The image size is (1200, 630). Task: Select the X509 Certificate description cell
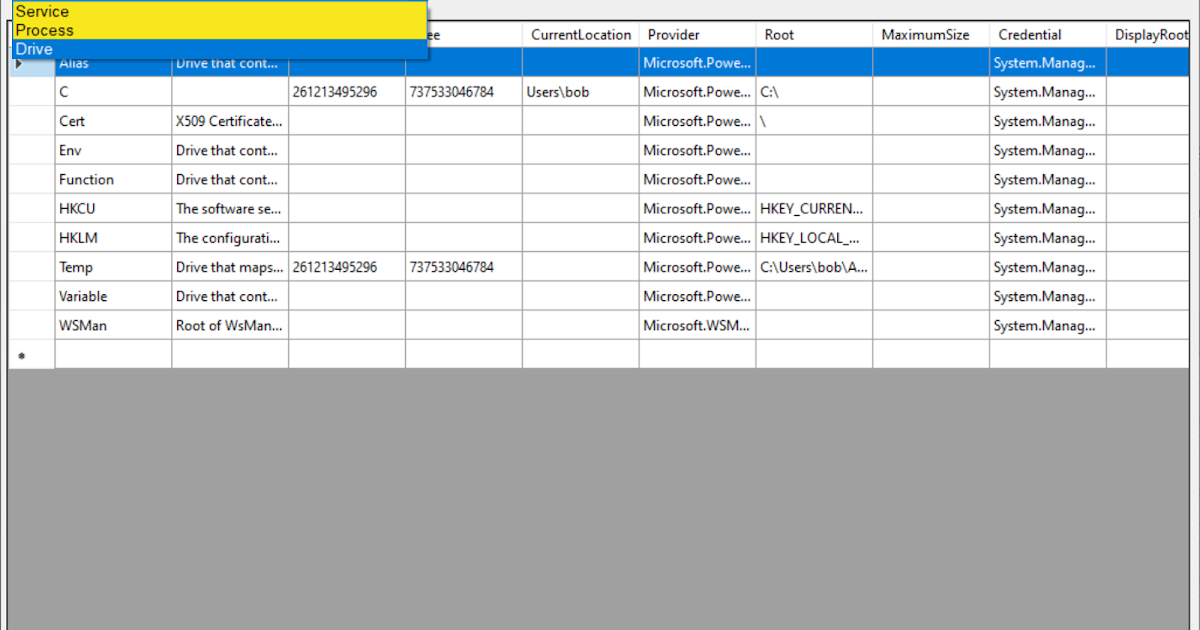(x=229, y=121)
